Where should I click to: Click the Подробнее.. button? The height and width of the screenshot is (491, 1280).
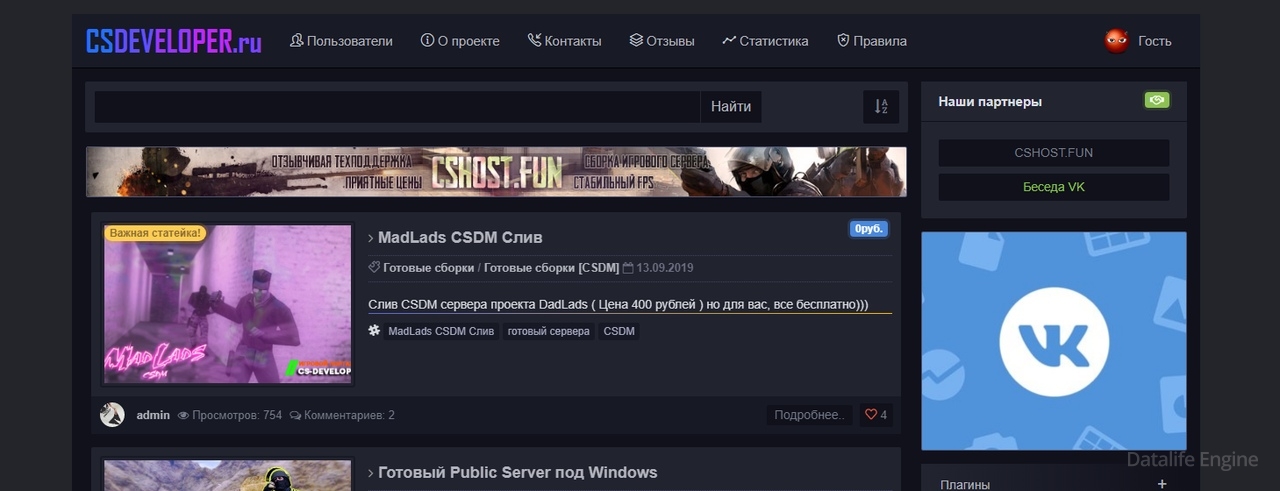pyautogui.click(x=810, y=415)
